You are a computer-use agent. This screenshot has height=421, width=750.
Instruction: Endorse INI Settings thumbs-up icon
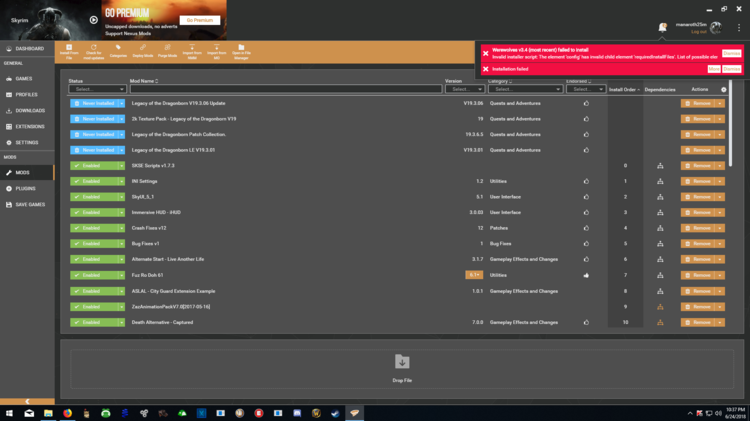pyautogui.click(x=586, y=181)
